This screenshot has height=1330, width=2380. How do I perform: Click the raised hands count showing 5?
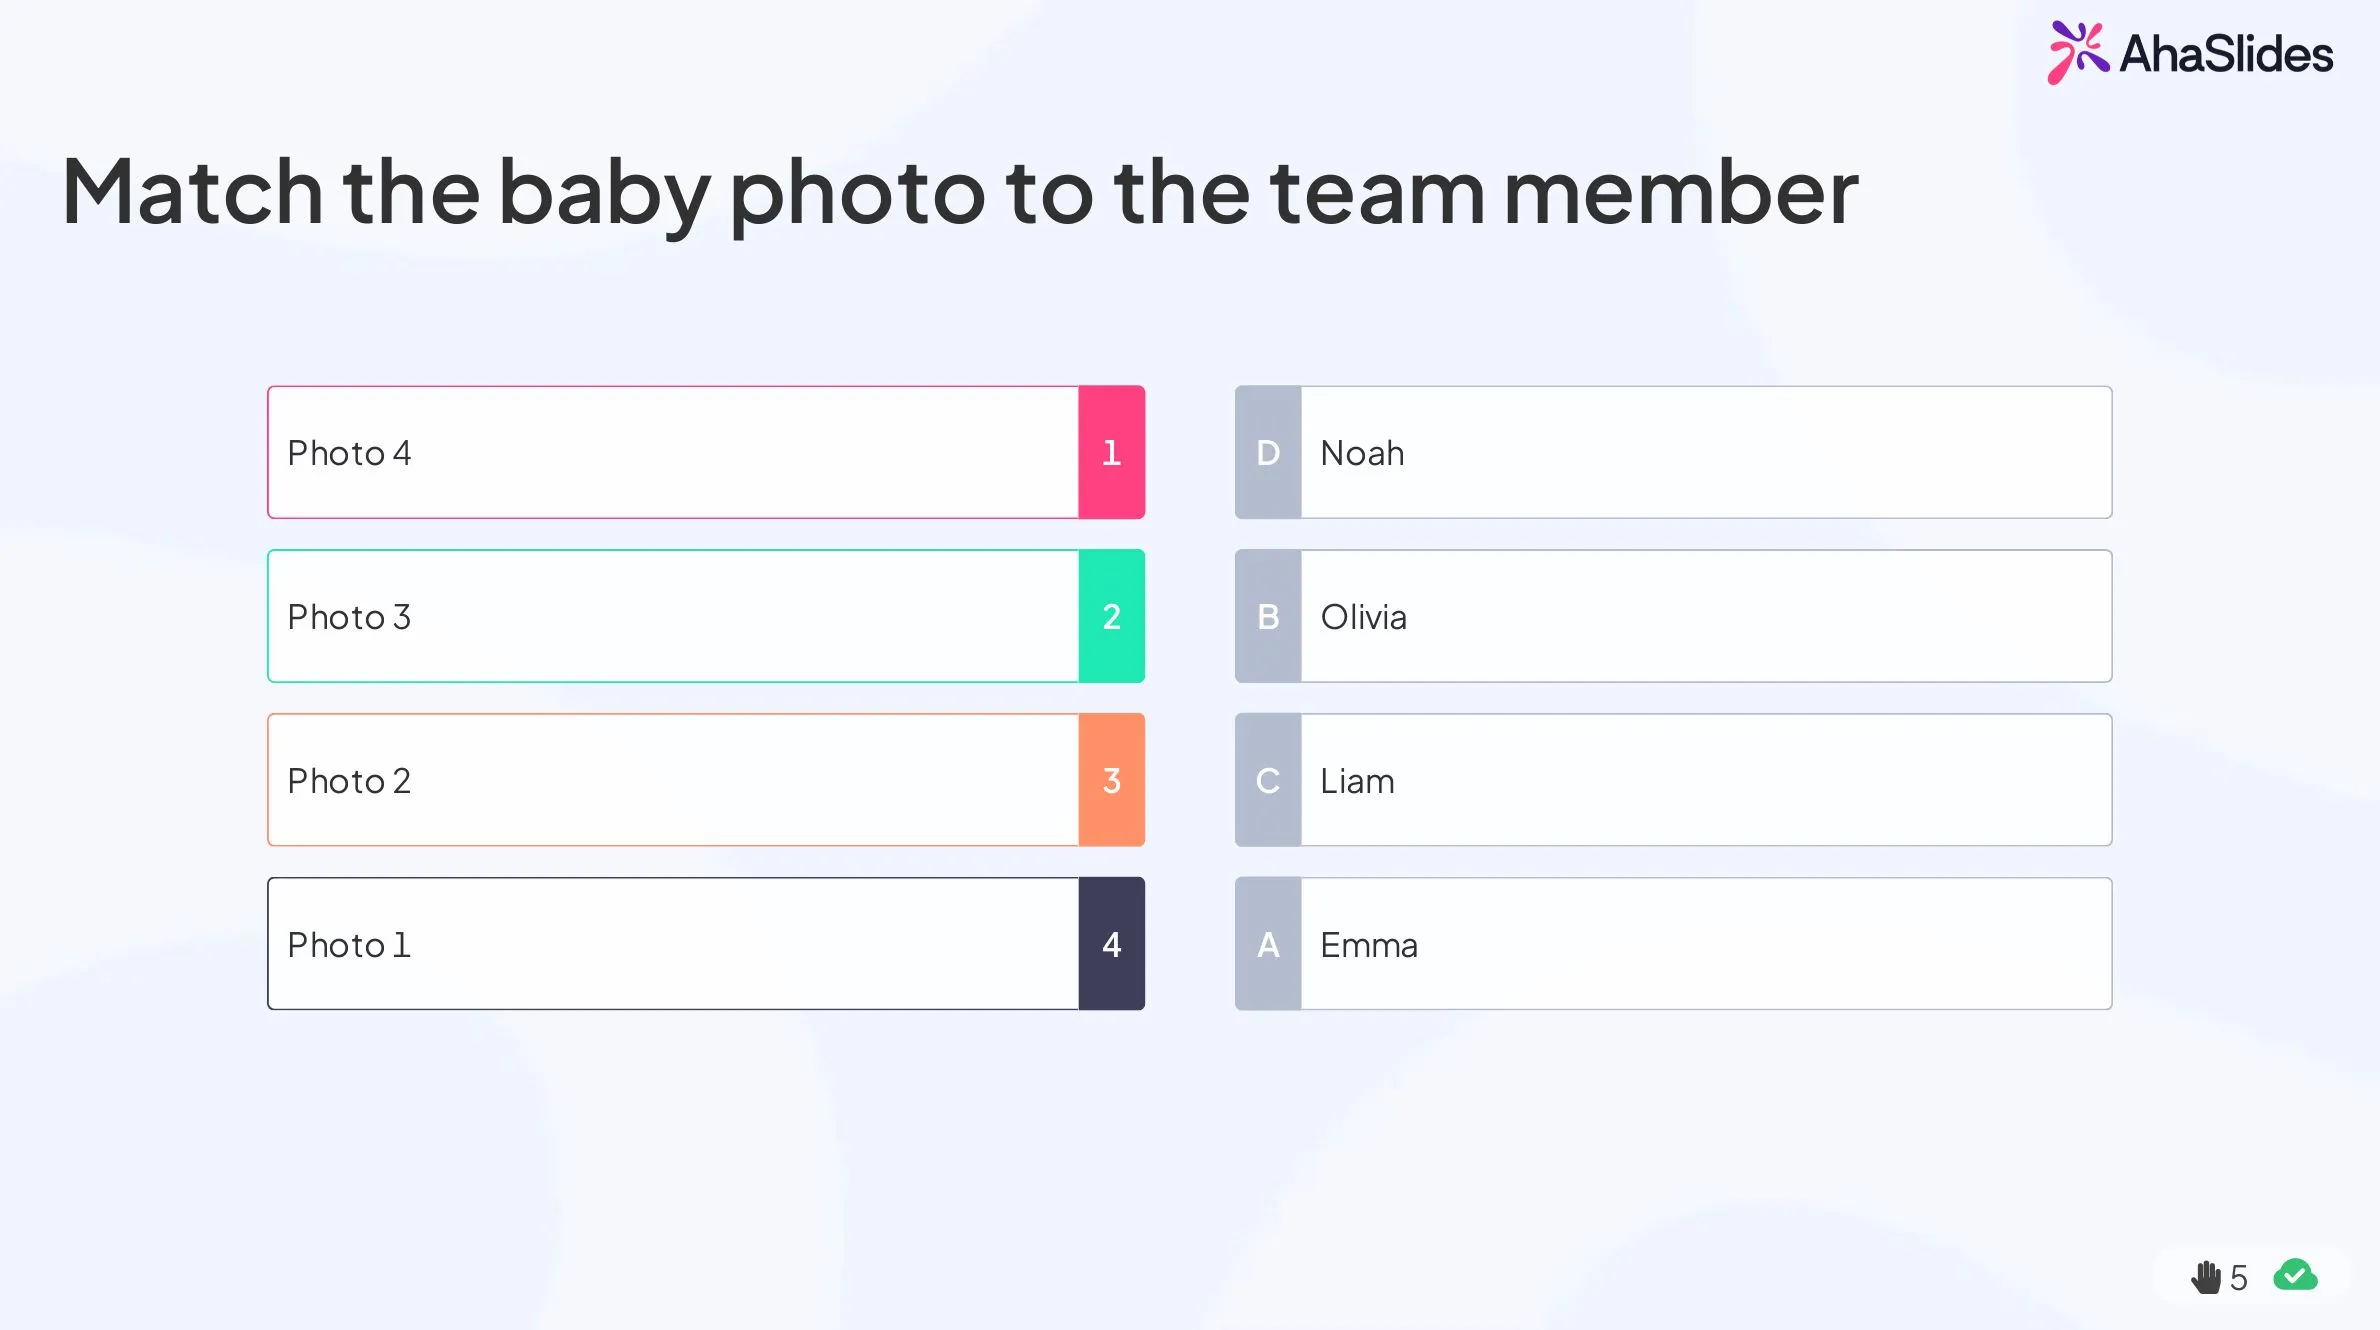pyautogui.click(x=2240, y=1276)
